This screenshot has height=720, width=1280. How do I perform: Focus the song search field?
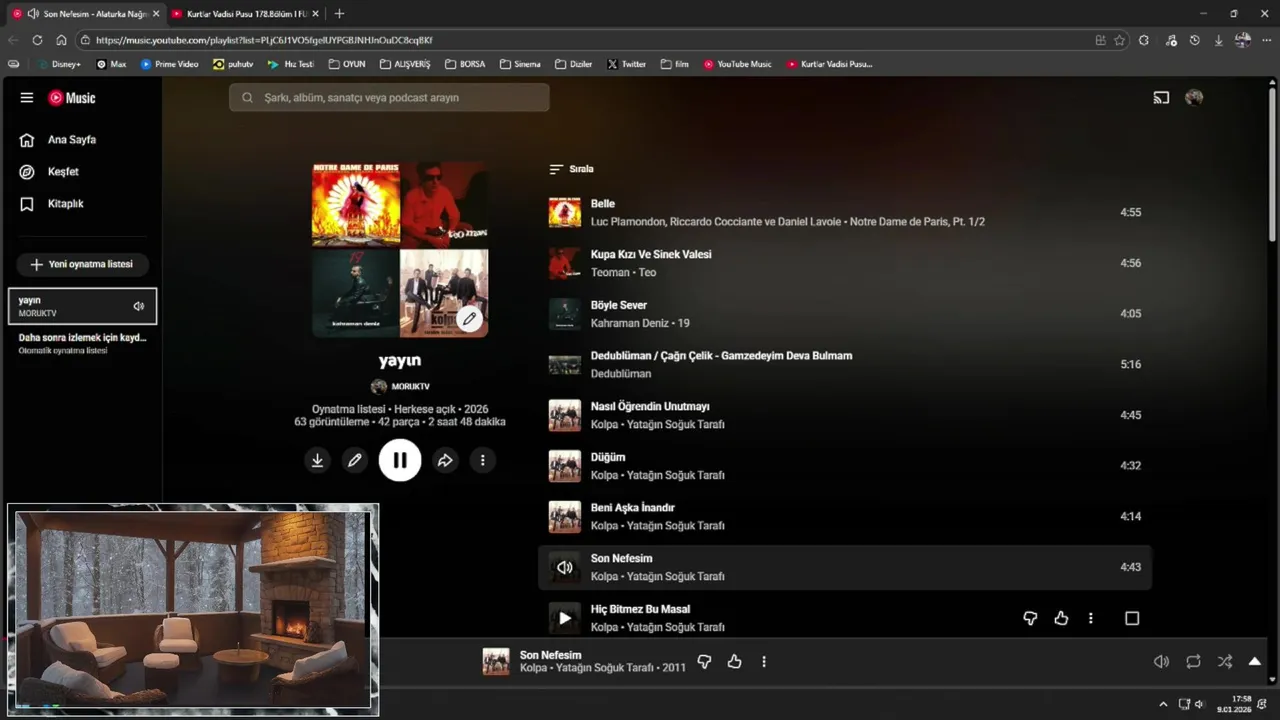click(x=389, y=98)
